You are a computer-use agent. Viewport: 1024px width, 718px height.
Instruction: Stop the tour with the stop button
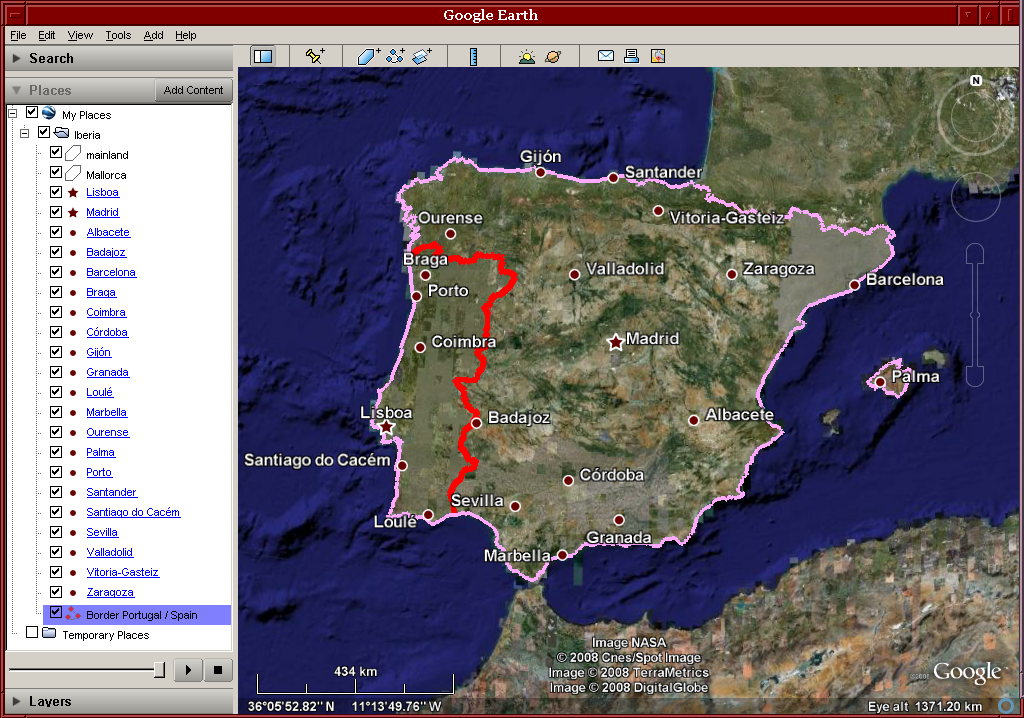coord(218,670)
